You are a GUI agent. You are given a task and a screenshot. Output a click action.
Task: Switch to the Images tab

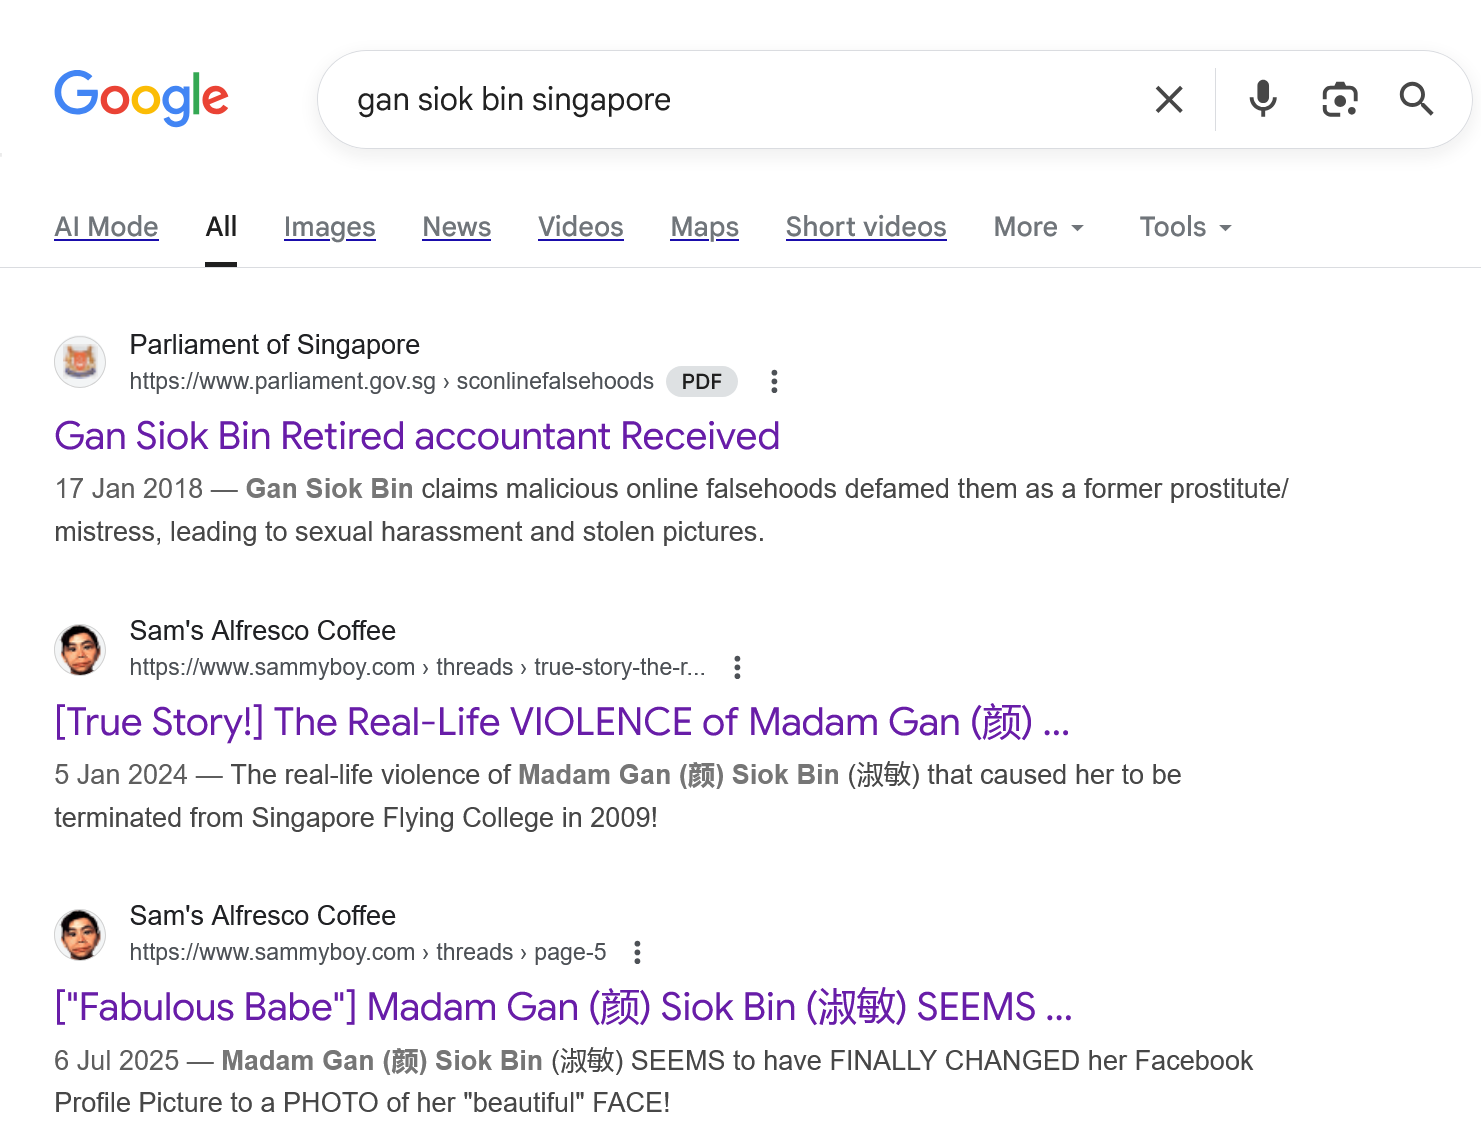(x=329, y=227)
